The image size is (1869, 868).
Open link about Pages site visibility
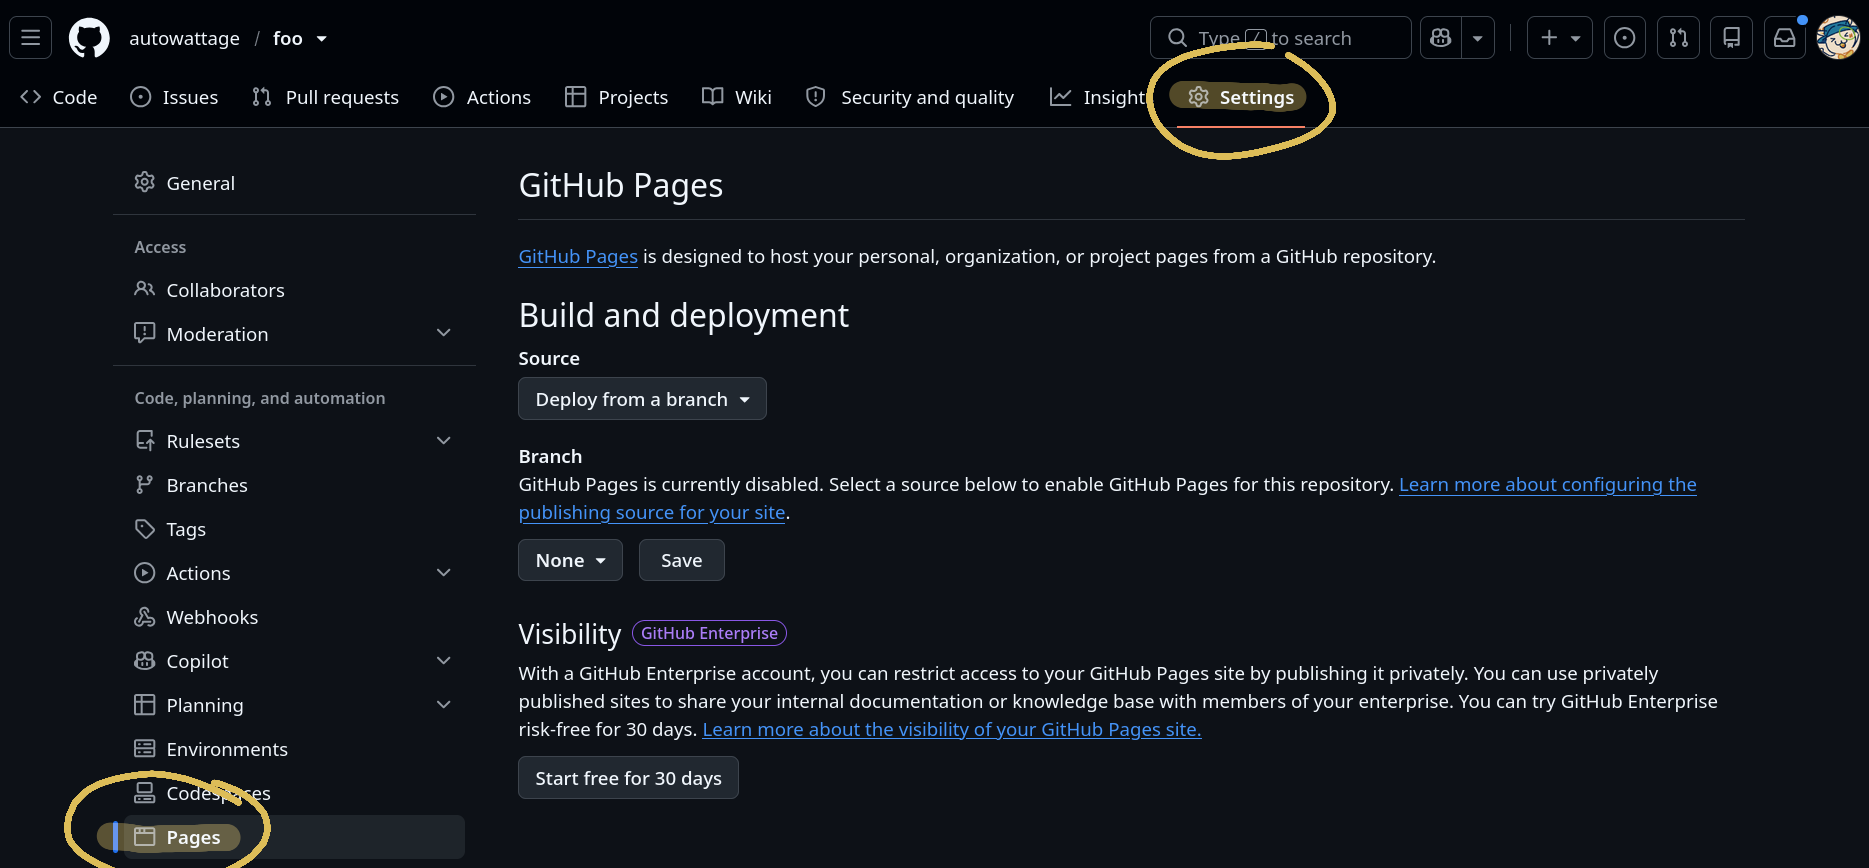tap(952, 729)
